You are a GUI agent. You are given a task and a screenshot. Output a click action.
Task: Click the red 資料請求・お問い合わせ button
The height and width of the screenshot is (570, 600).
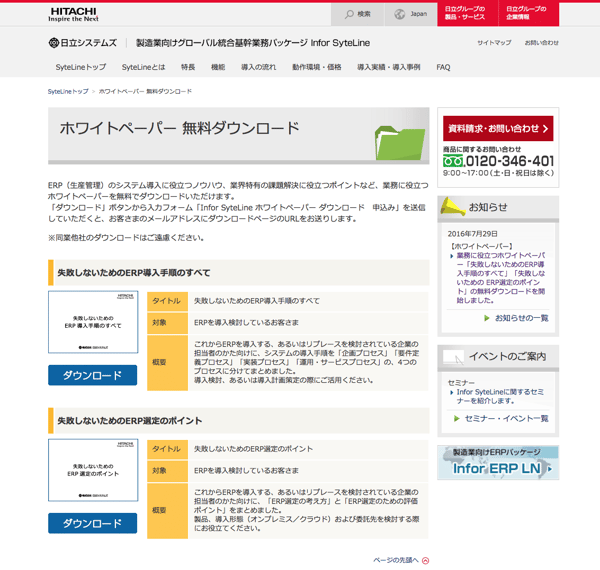(x=498, y=128)
